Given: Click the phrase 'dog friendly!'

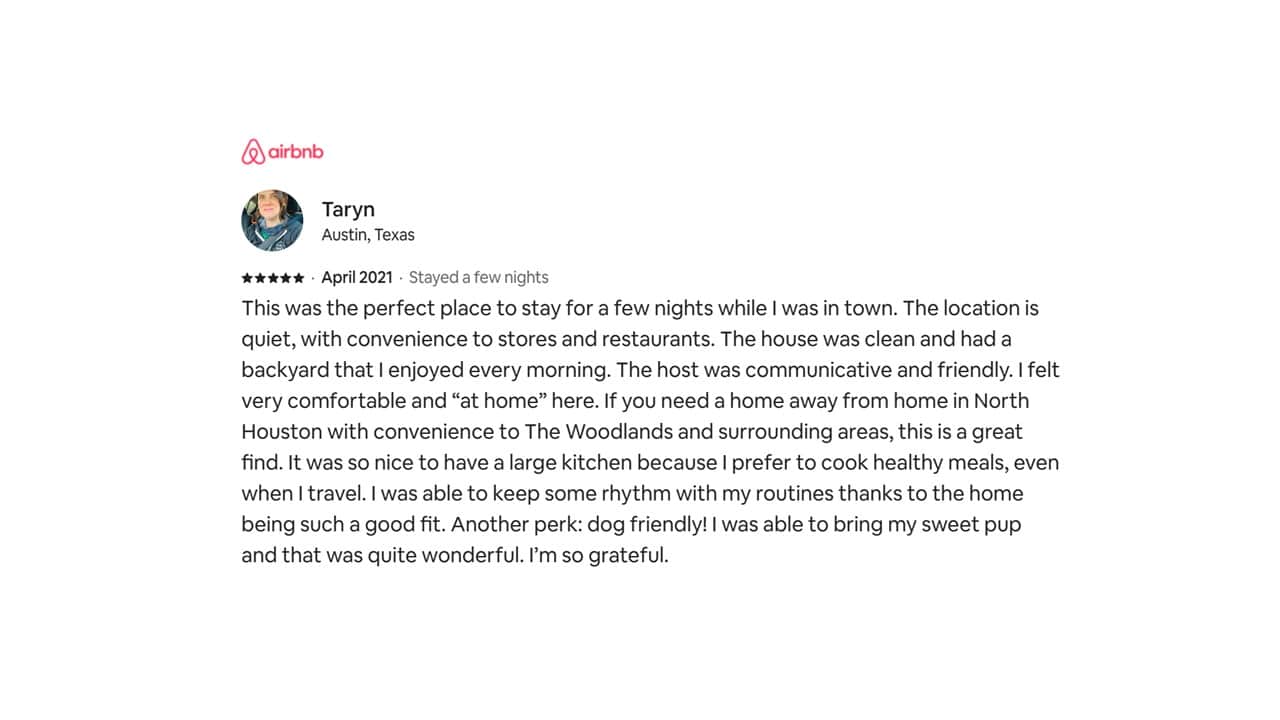Looking at the screenshot, I should point(648,525).
